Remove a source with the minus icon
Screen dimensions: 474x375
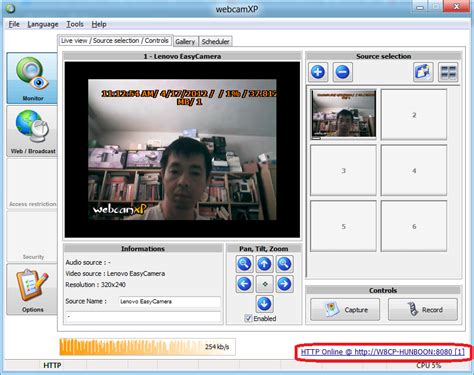coord(343,72)
